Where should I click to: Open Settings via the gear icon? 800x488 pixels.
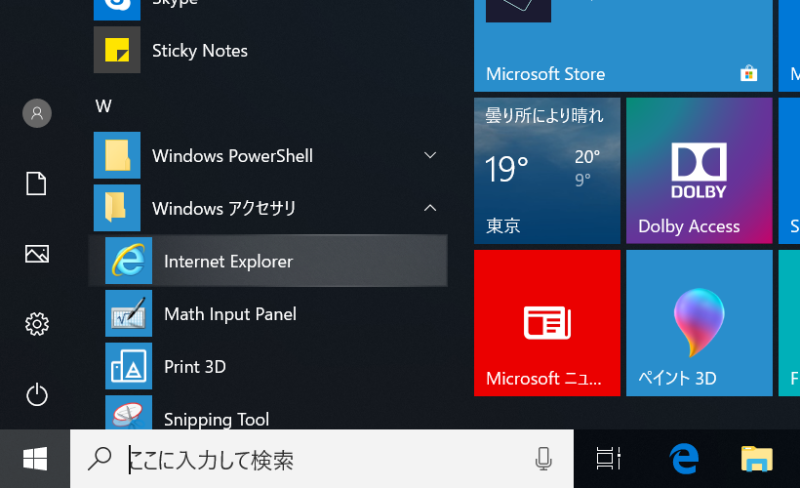click(37, 324)
